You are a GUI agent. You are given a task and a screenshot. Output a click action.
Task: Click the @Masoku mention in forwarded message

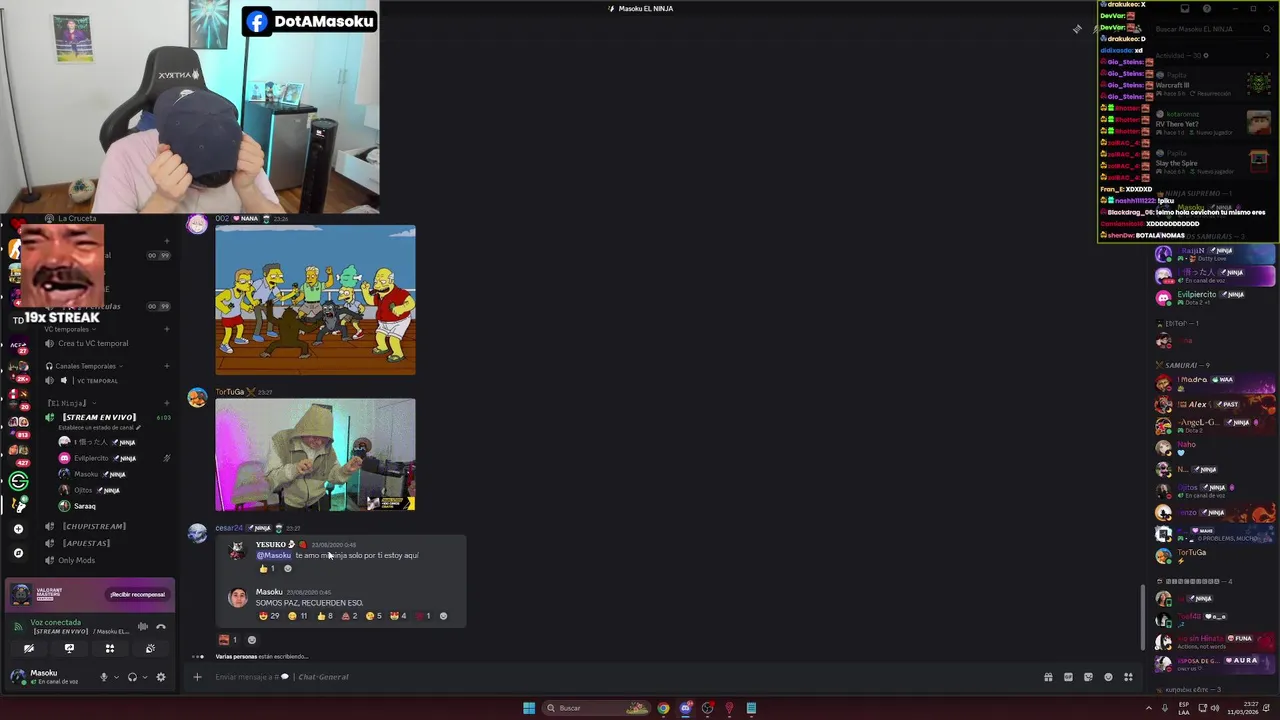tap(274, 555)
